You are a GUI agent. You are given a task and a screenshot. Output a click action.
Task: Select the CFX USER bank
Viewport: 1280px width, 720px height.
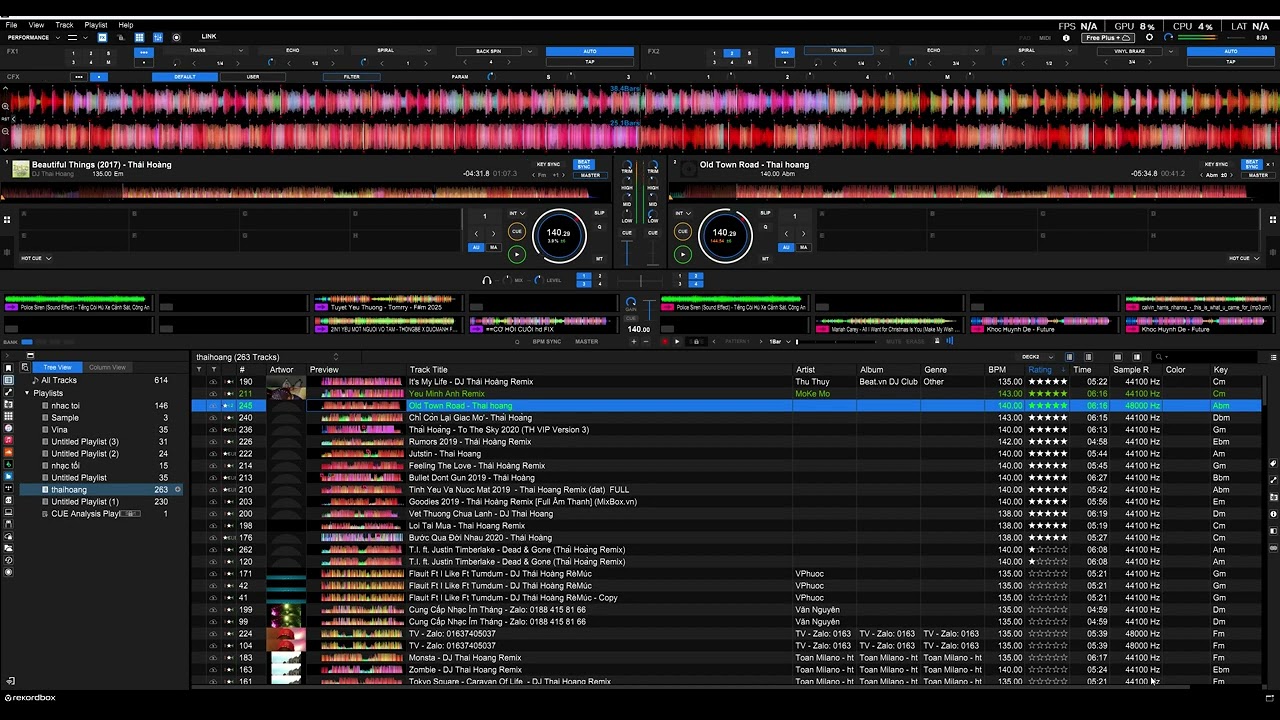click(x=253, y=77)
